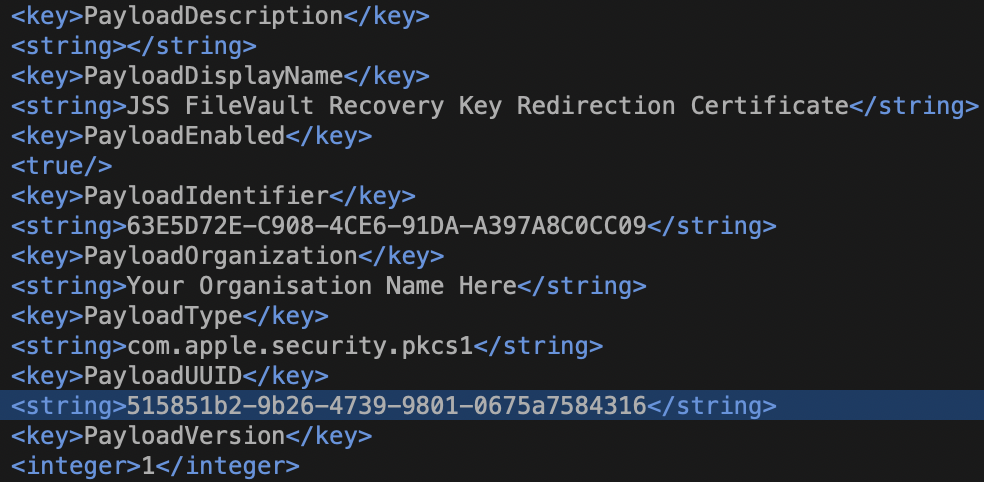Click the com.apple.security.pkcs1 string value
Image resolution: width=984 pixels, height=482 pixels.
tap(300, 346)
